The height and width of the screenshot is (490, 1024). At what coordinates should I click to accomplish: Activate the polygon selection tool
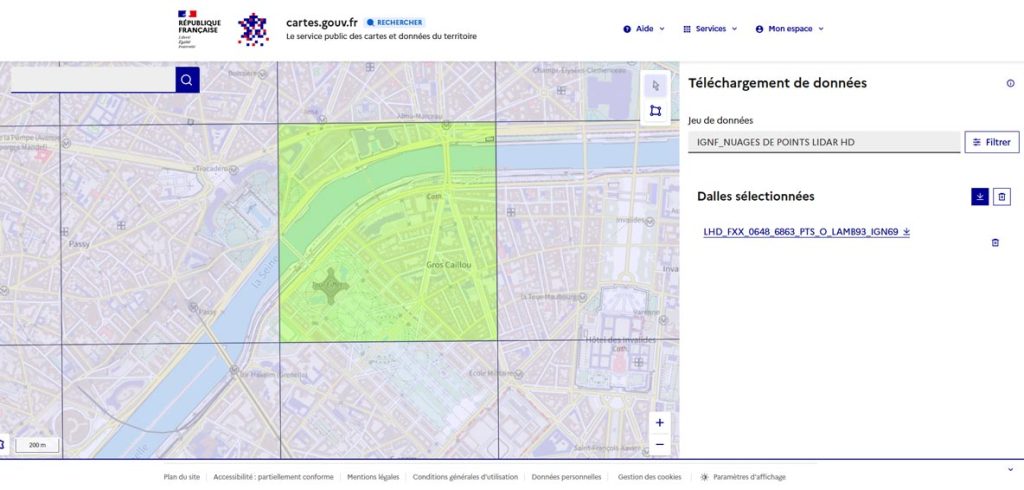655,111
